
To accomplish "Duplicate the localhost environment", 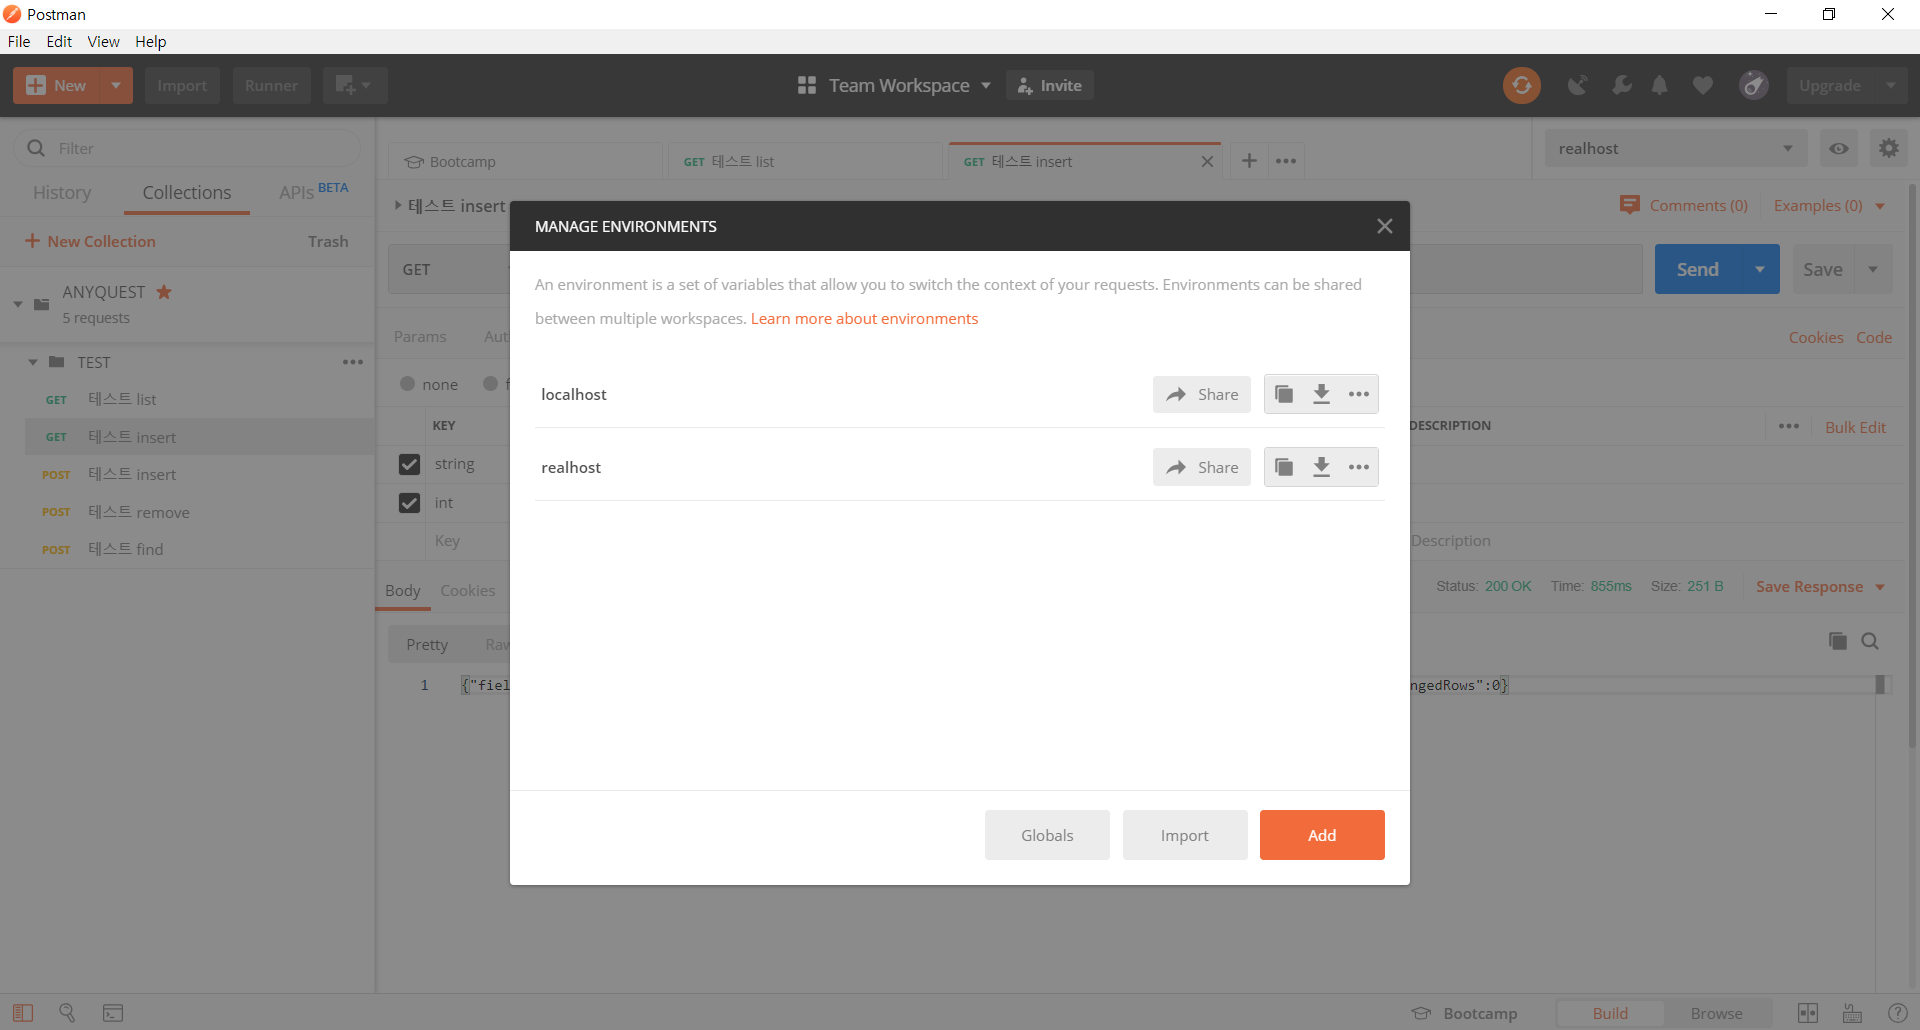I will 1284,394.
